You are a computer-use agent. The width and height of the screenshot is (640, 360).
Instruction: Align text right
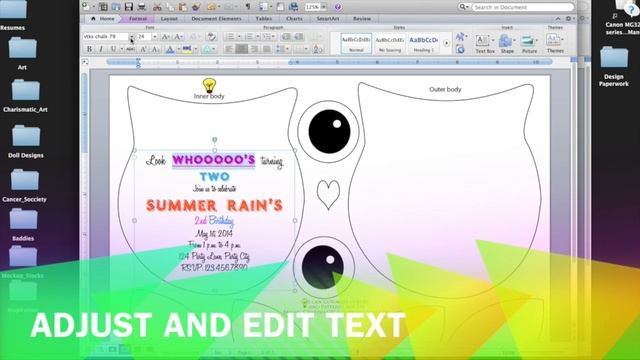pos(254,49)
